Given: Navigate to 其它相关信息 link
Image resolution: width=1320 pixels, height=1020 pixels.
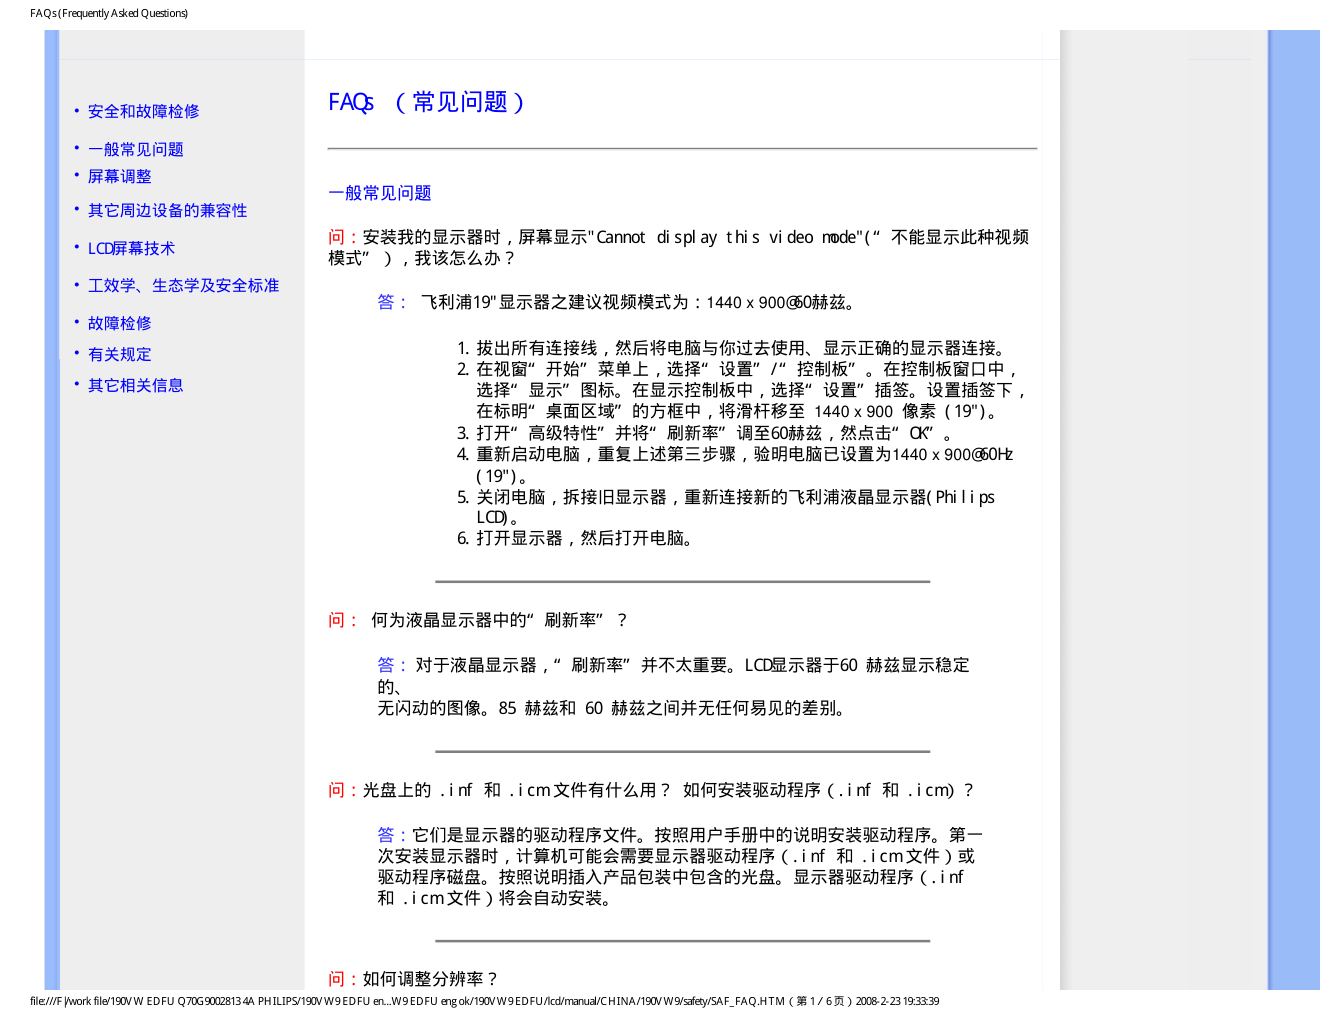Looking at the screenshot, I should [x=135, y=385].
